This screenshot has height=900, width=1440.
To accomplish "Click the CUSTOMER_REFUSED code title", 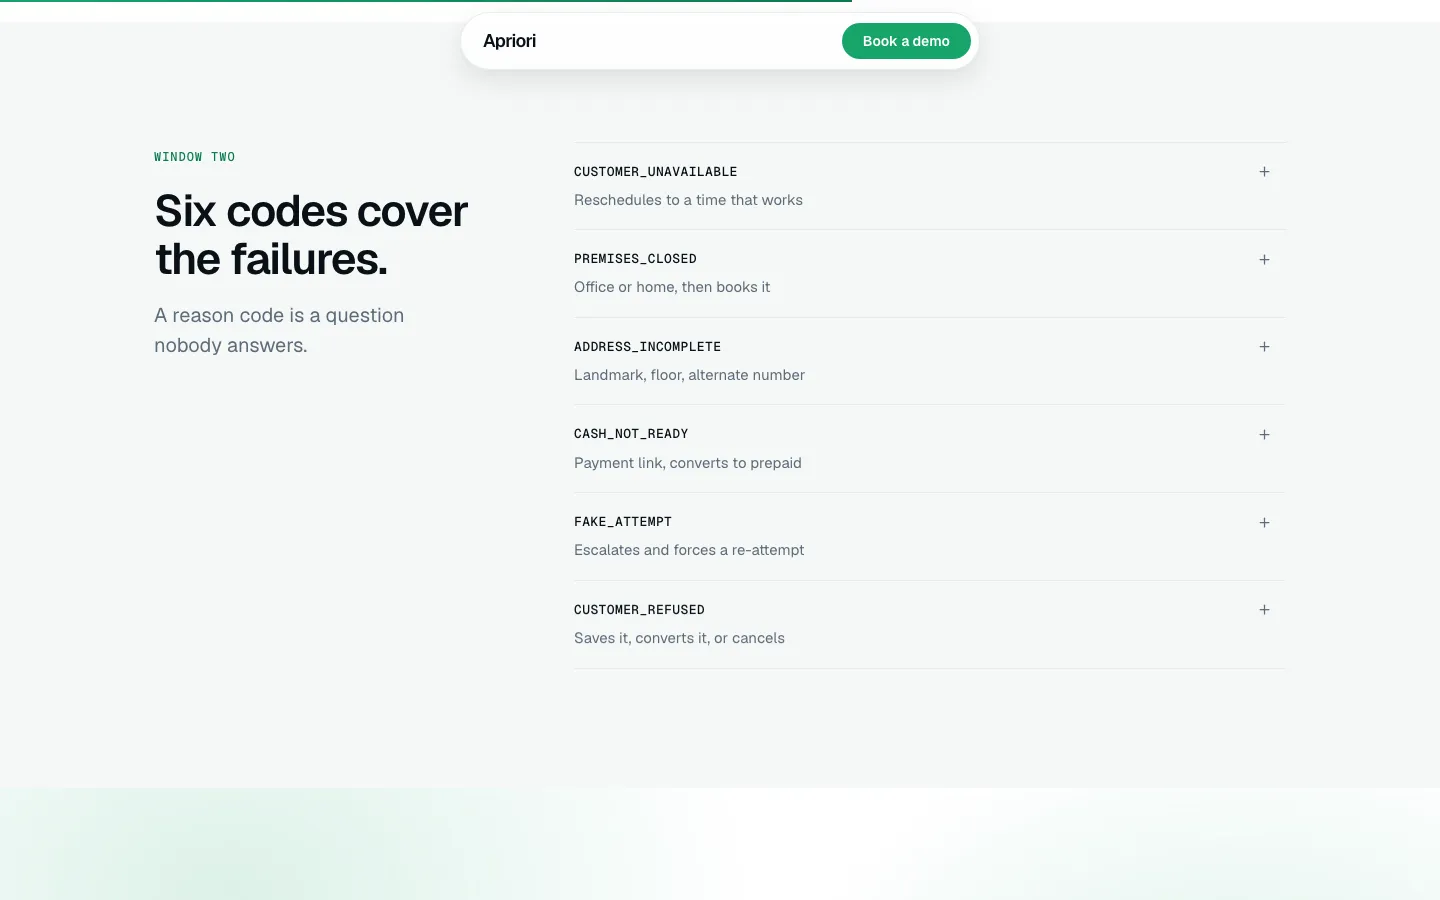I will [x=639, y=610].
